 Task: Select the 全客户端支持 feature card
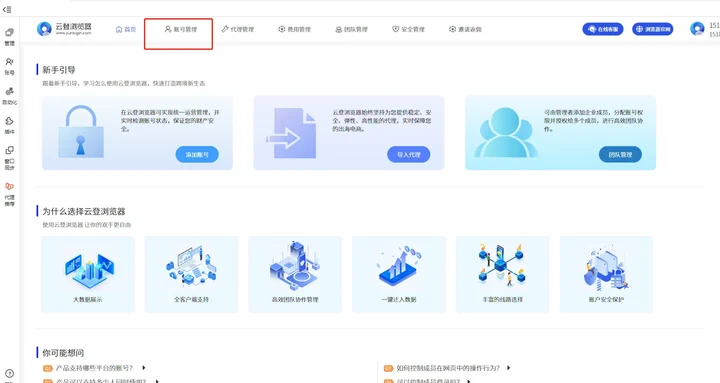pos(191,274)
